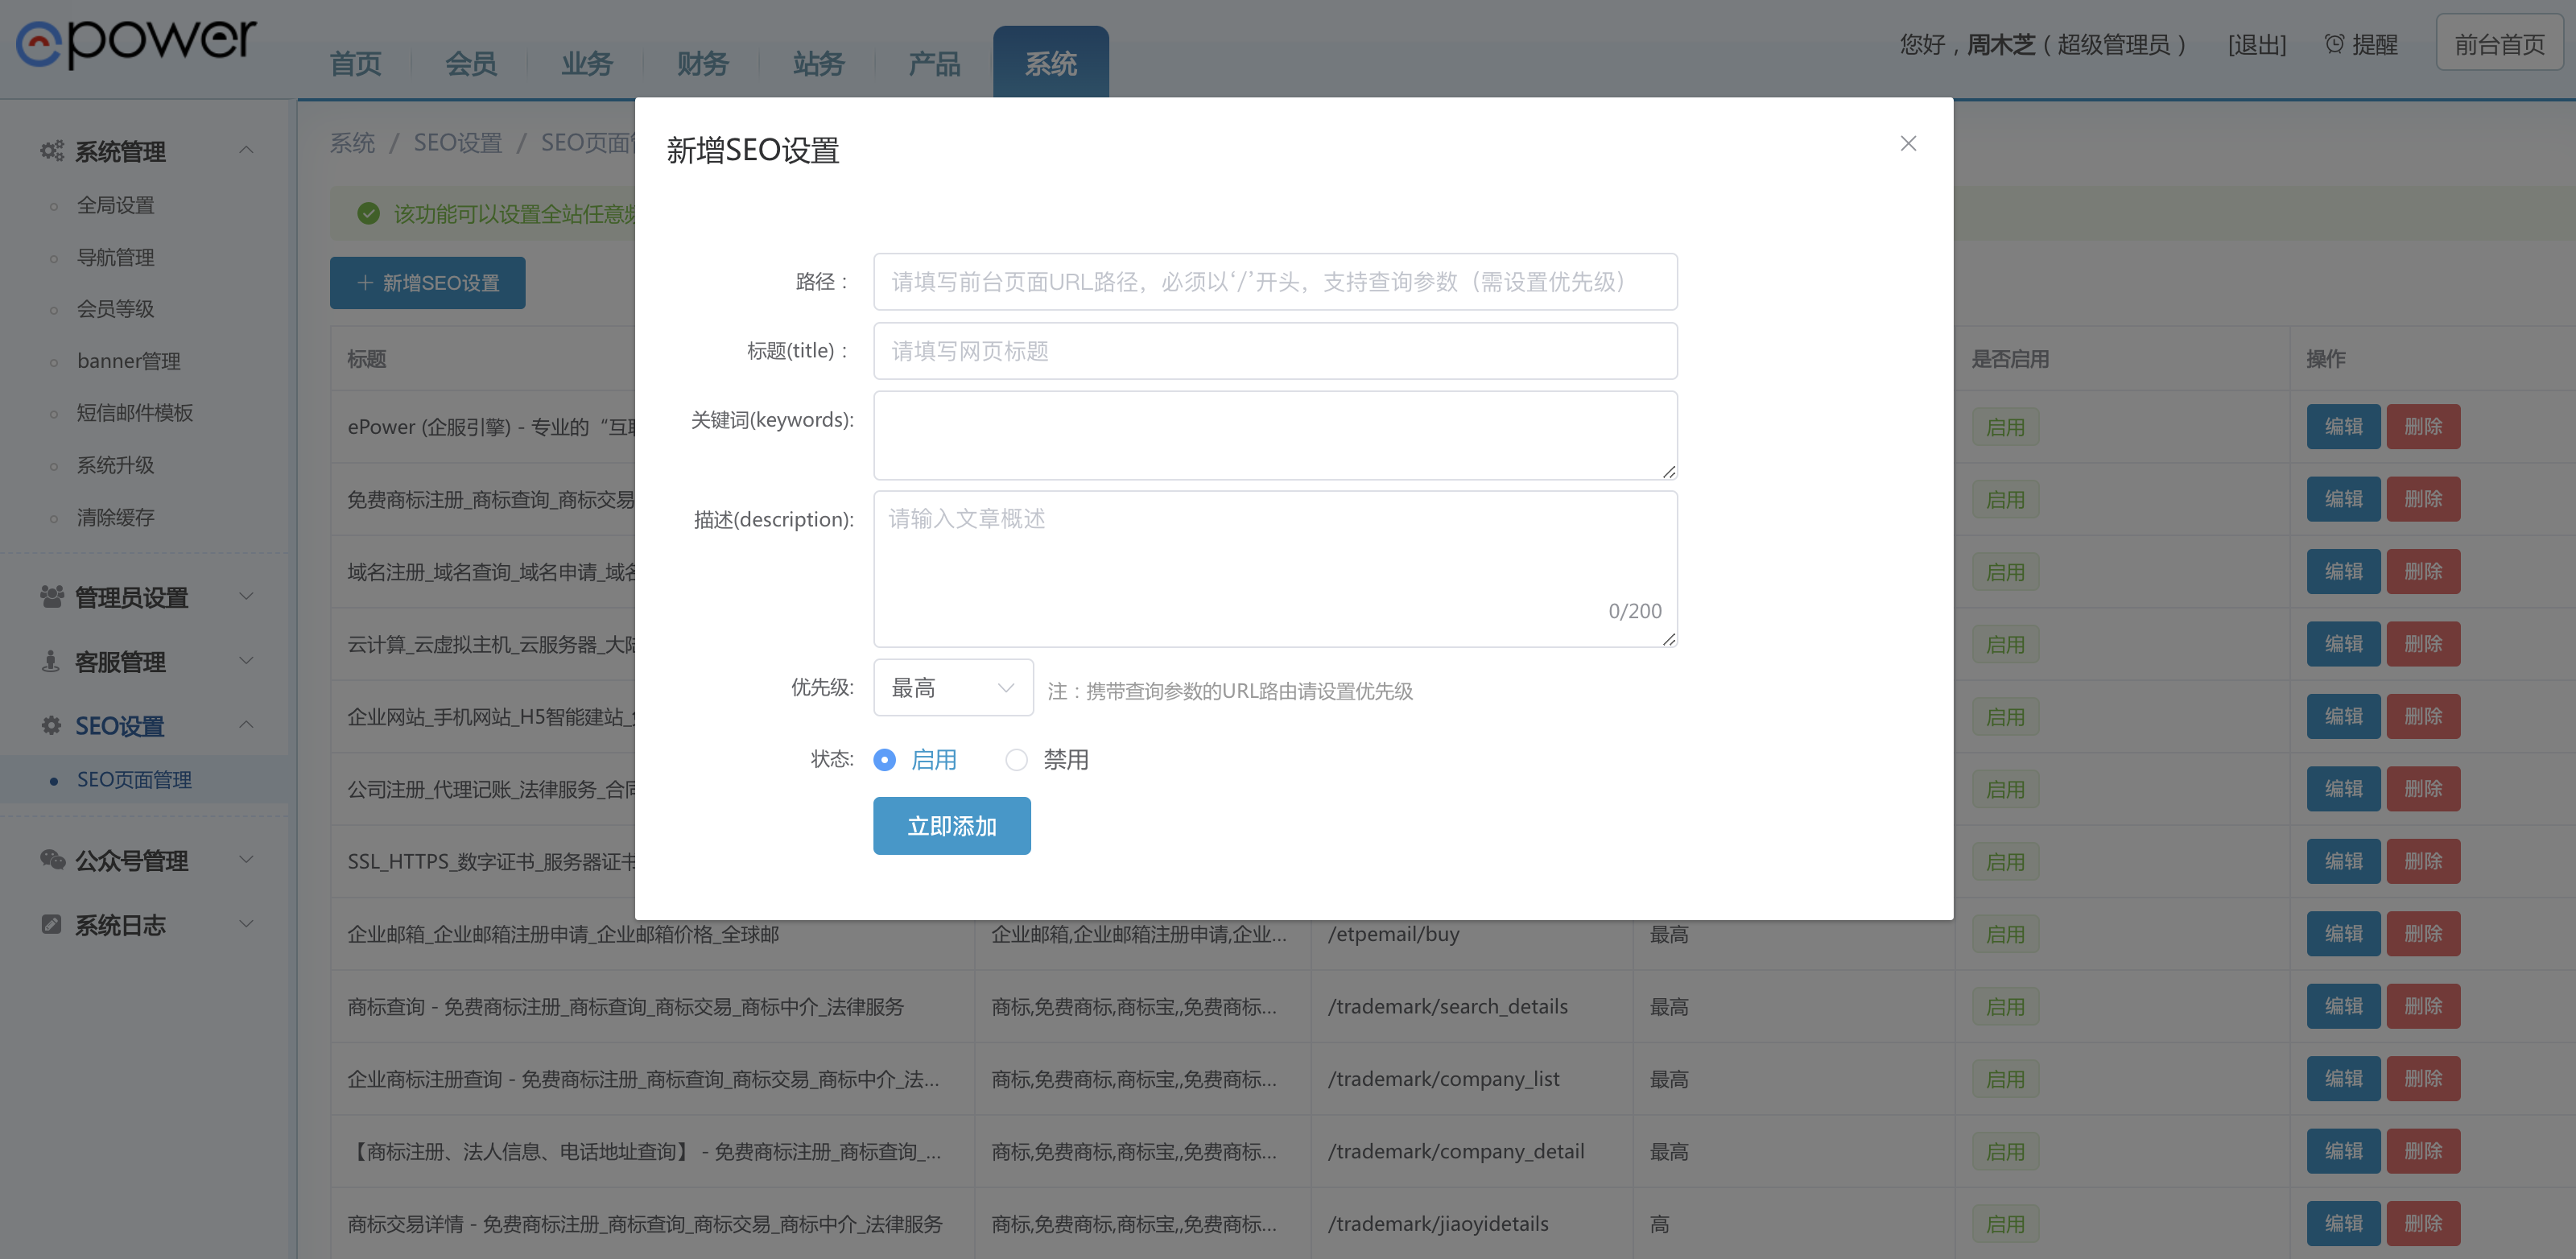Expand the 客服管理 sidebar section

(246, 660)
